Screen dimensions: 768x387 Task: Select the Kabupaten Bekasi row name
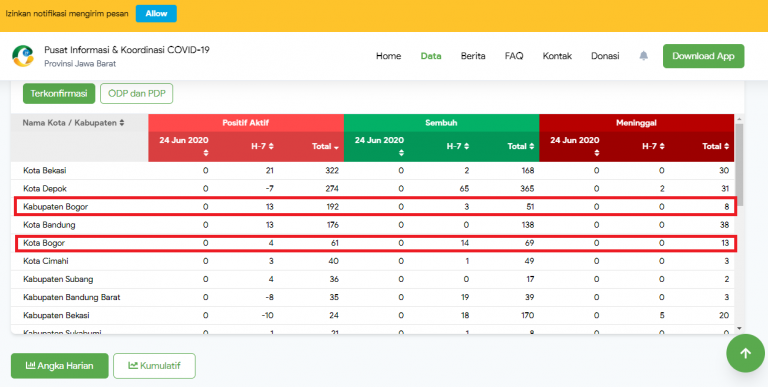click(56, 315)
